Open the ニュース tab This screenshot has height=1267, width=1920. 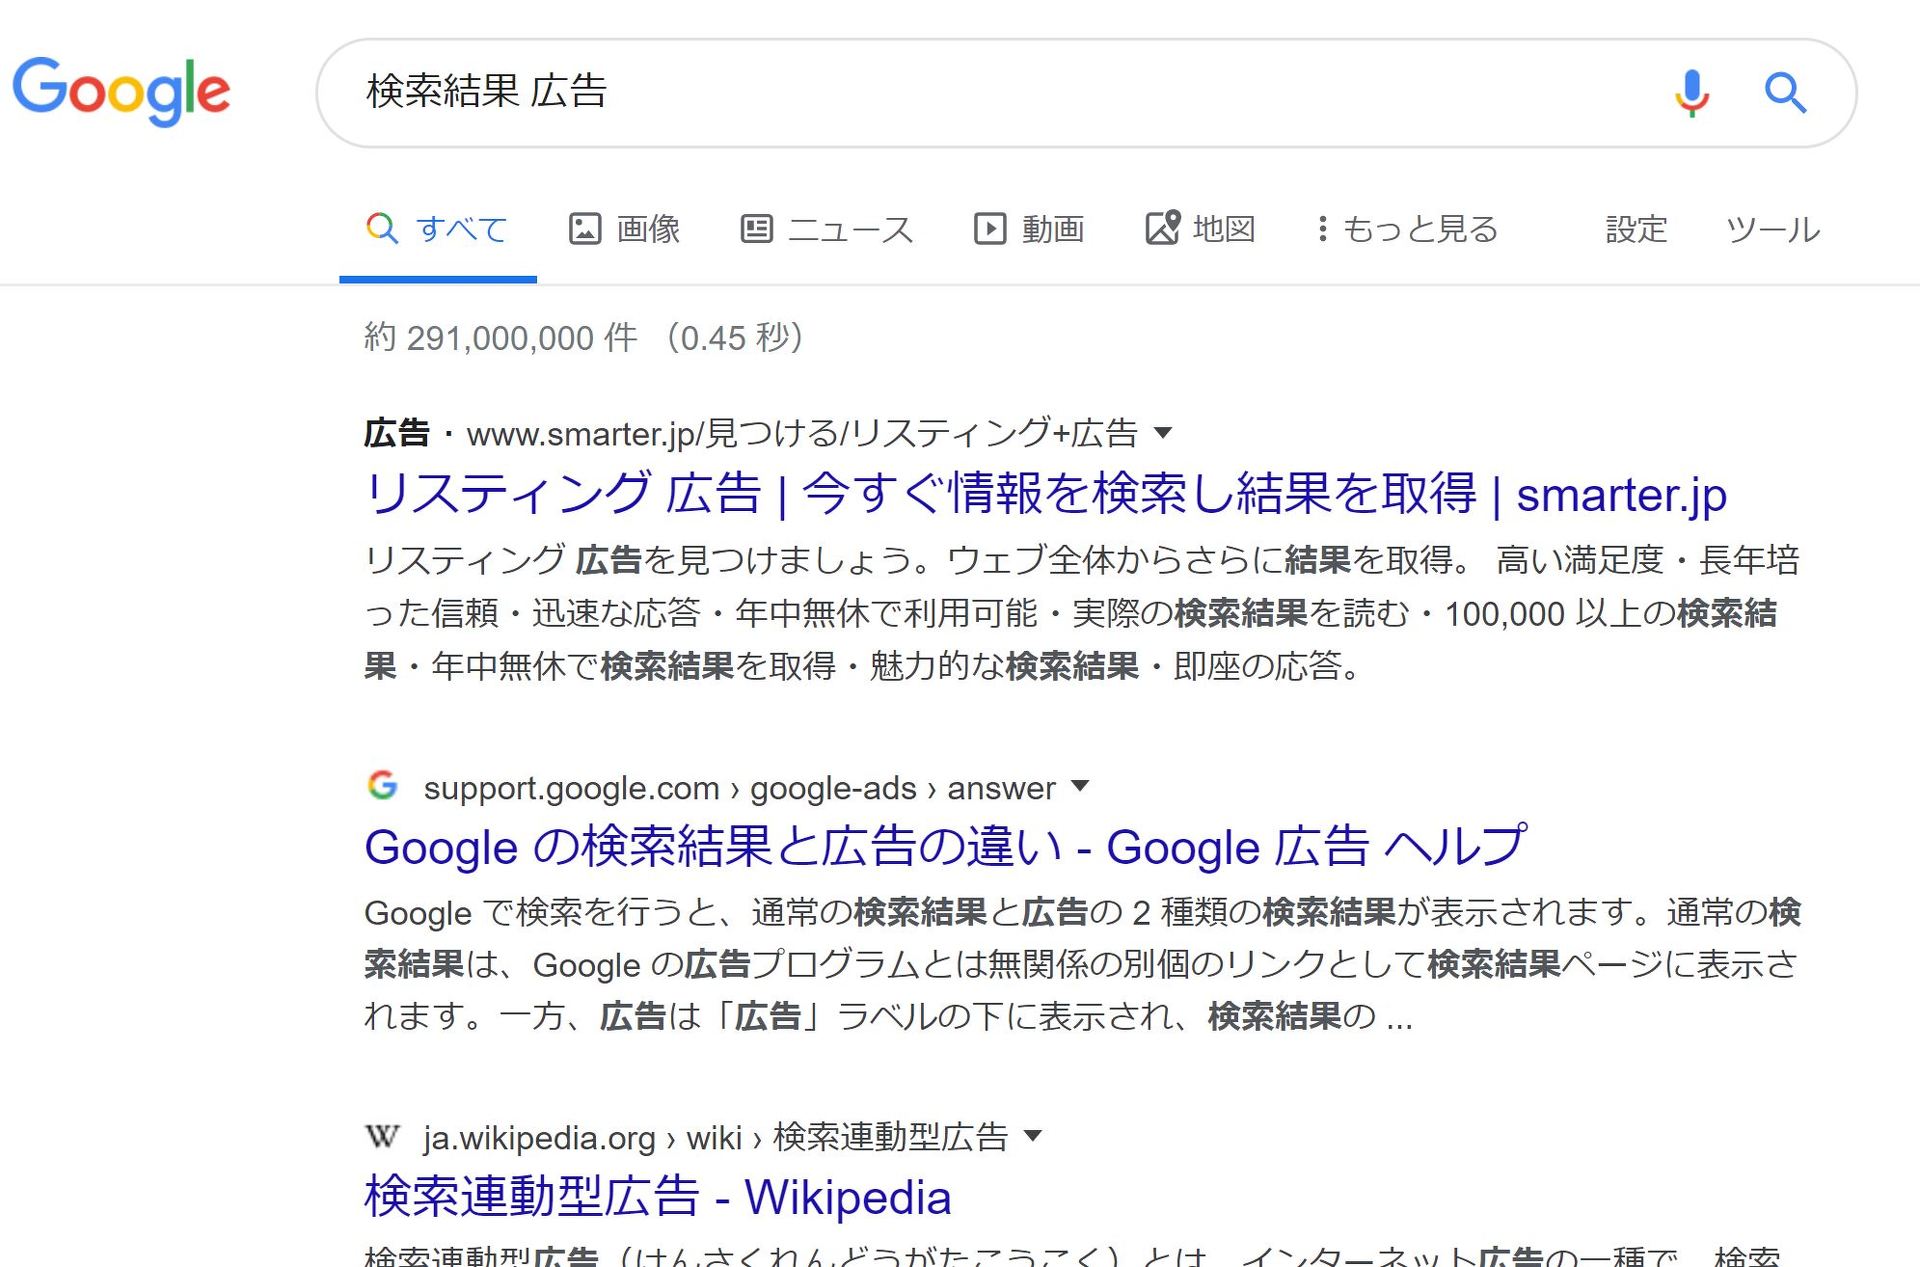pyautogui.click(x=827, y=229)
